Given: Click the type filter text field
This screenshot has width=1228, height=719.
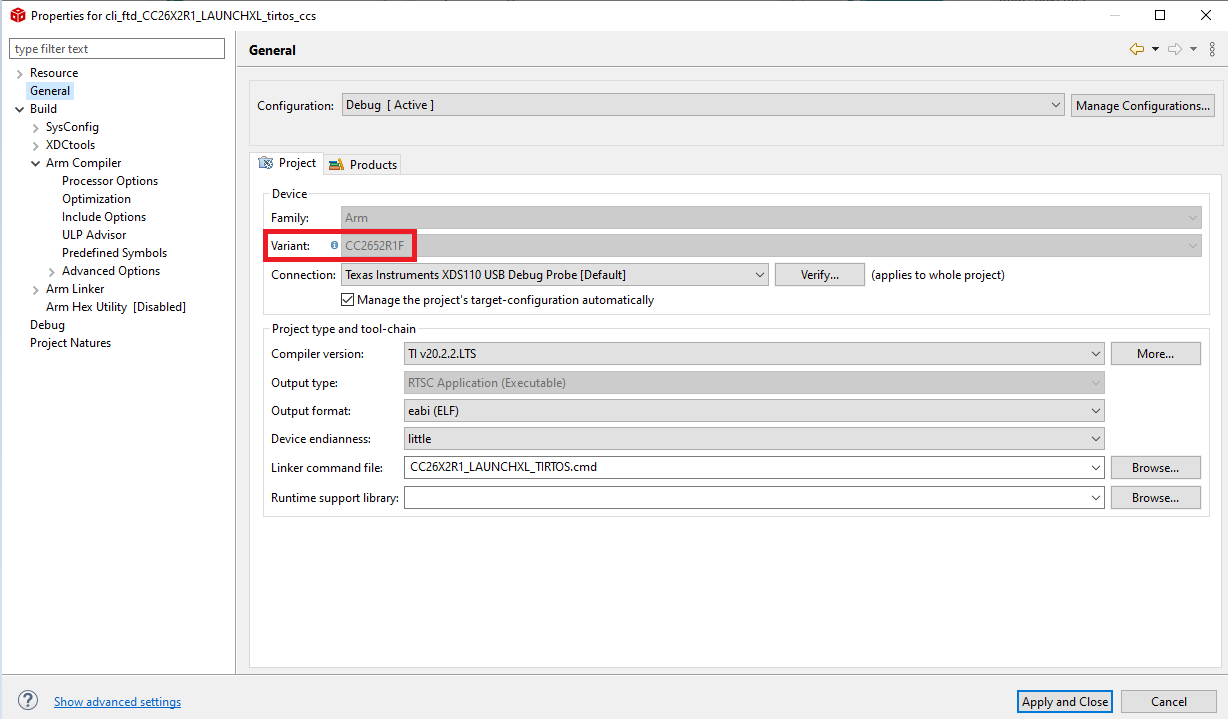Looking at the screenshot, I should (x=117, y=49).
